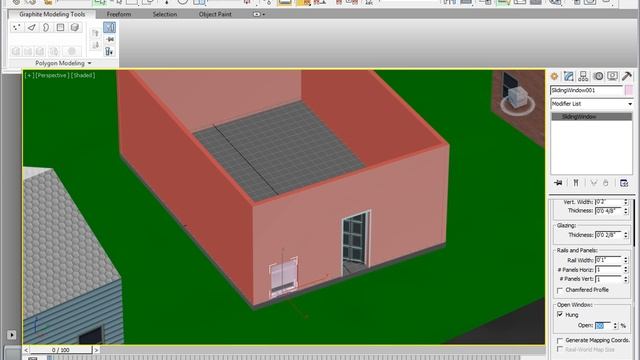Click the # Panels Vert value field

coord(609,279)
